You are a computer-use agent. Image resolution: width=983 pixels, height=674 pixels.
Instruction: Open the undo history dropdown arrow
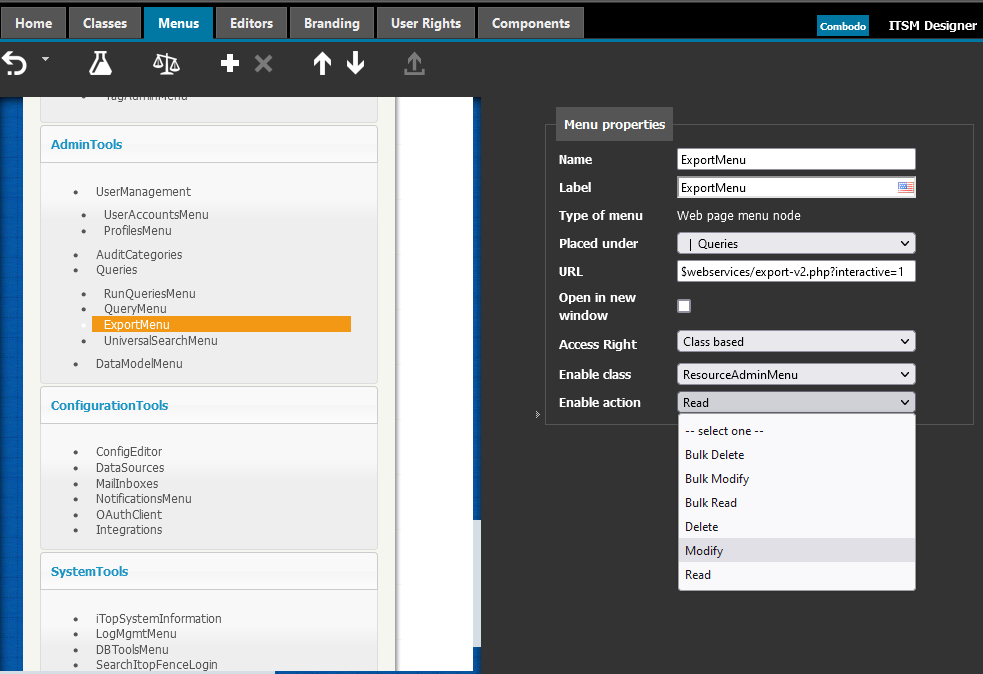point(45,61)
